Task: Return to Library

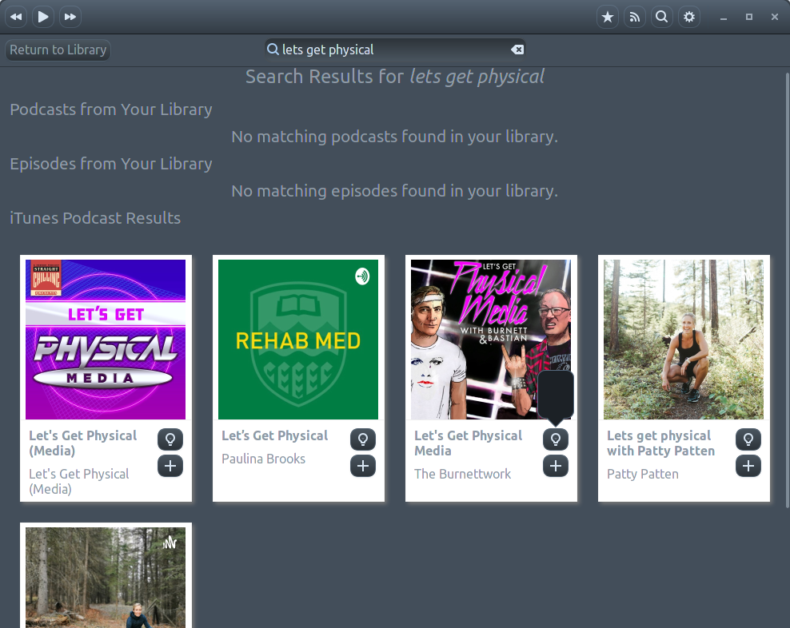Action: [x=58, y=50]
